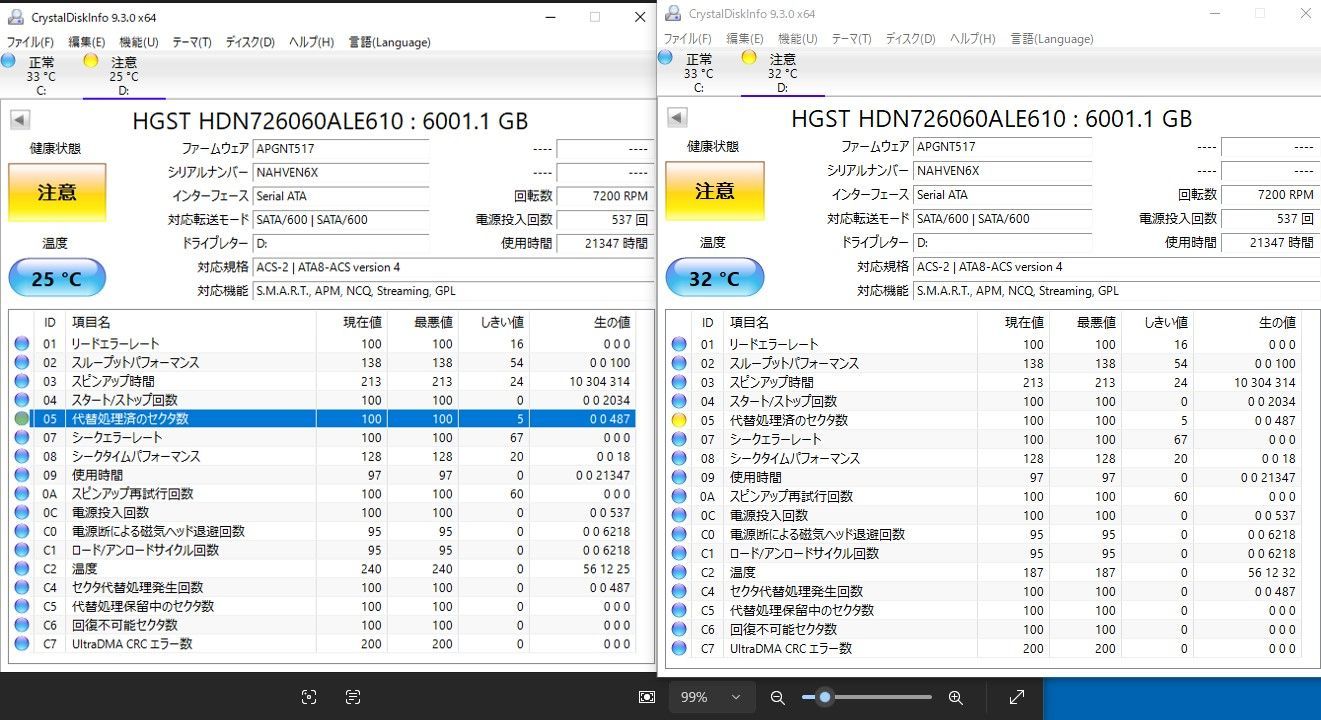Right window: click 電源投入回数 field 537 回

1269,219
